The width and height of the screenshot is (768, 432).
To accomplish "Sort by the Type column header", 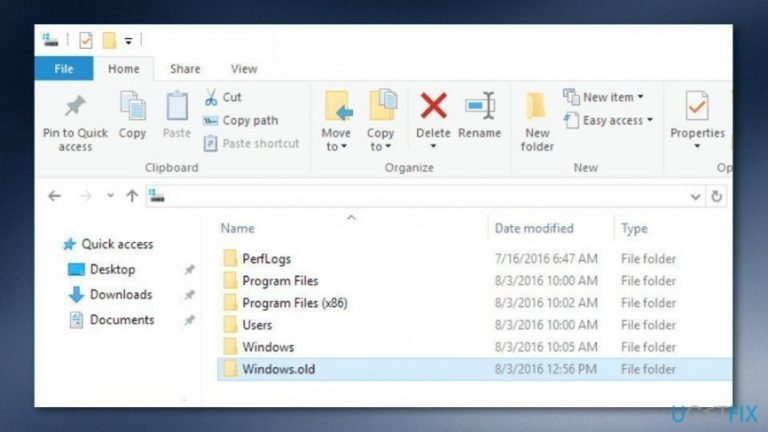I will [634, 229].
